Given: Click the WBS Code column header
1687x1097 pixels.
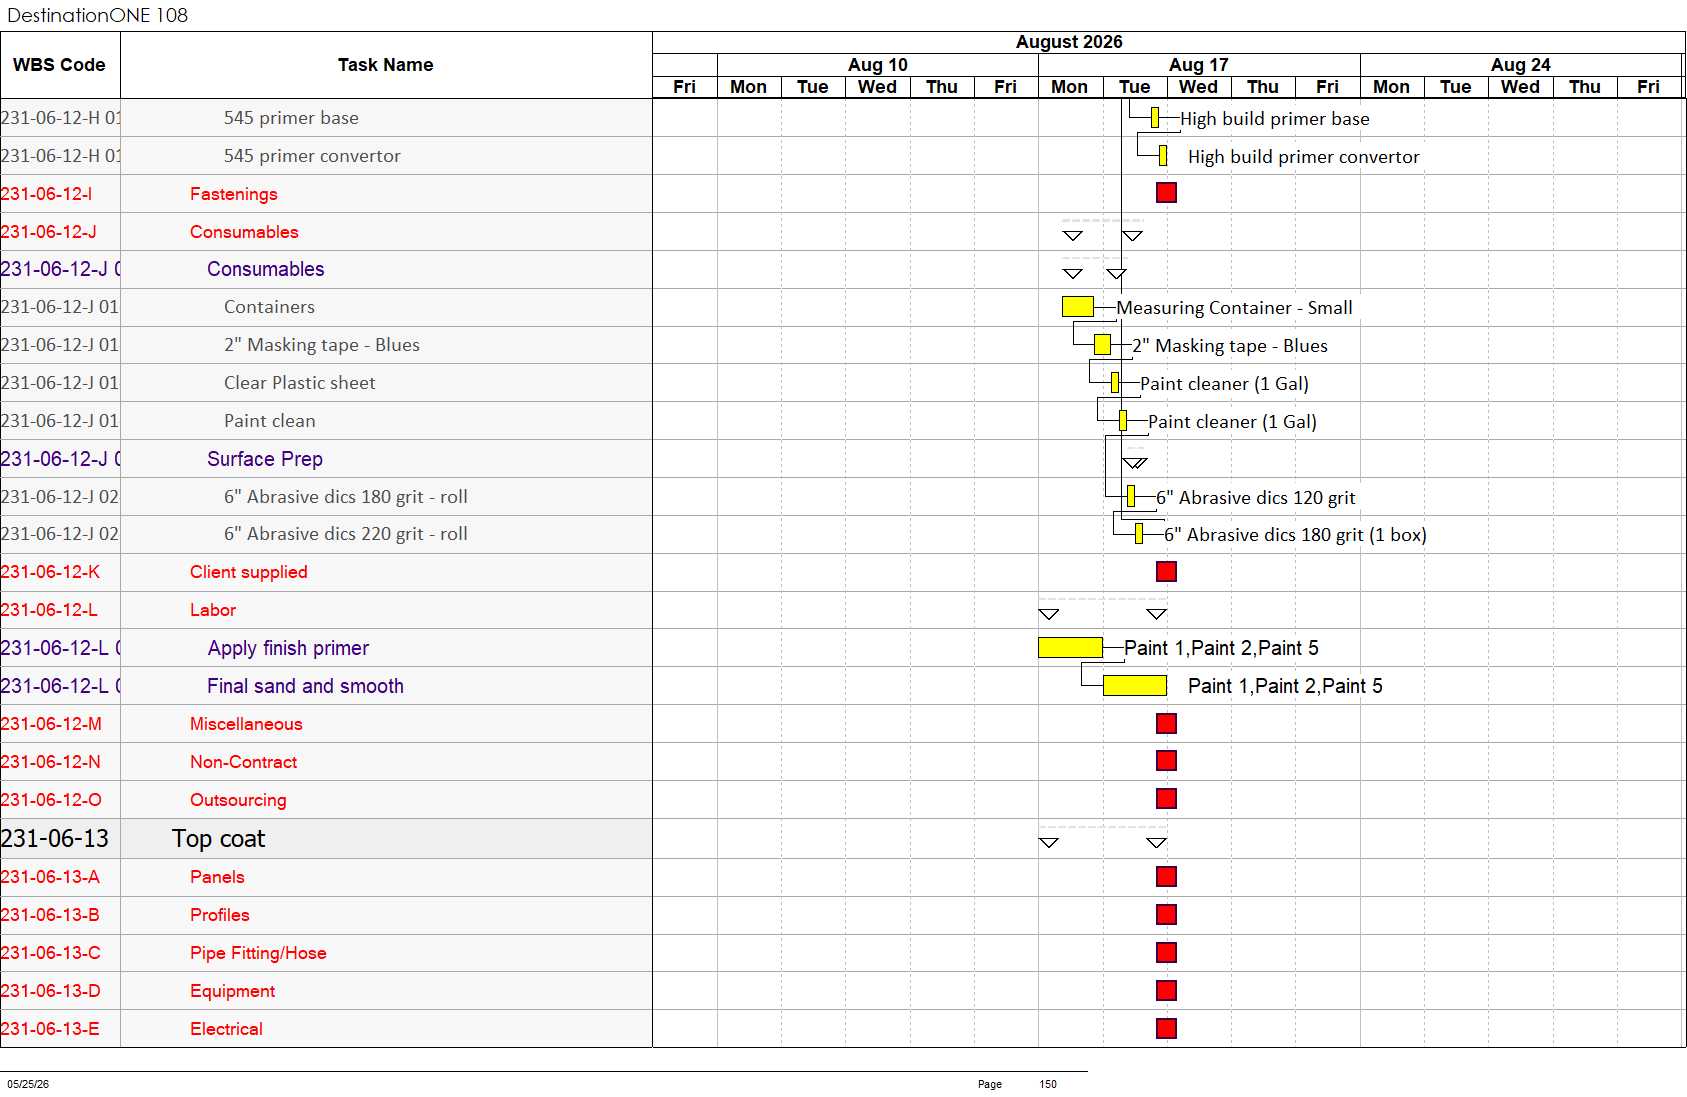Looking at the screenshot, I should point(60,65).
